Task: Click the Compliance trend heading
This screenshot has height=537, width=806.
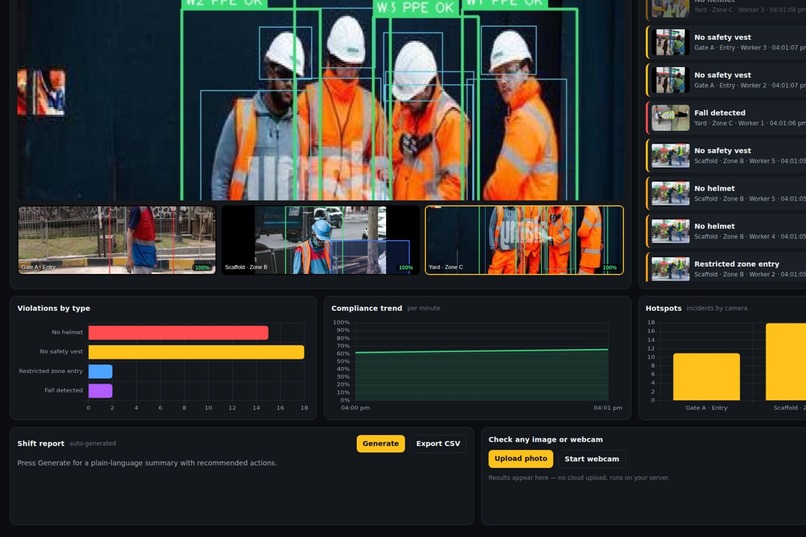Action: pos(367,308)
